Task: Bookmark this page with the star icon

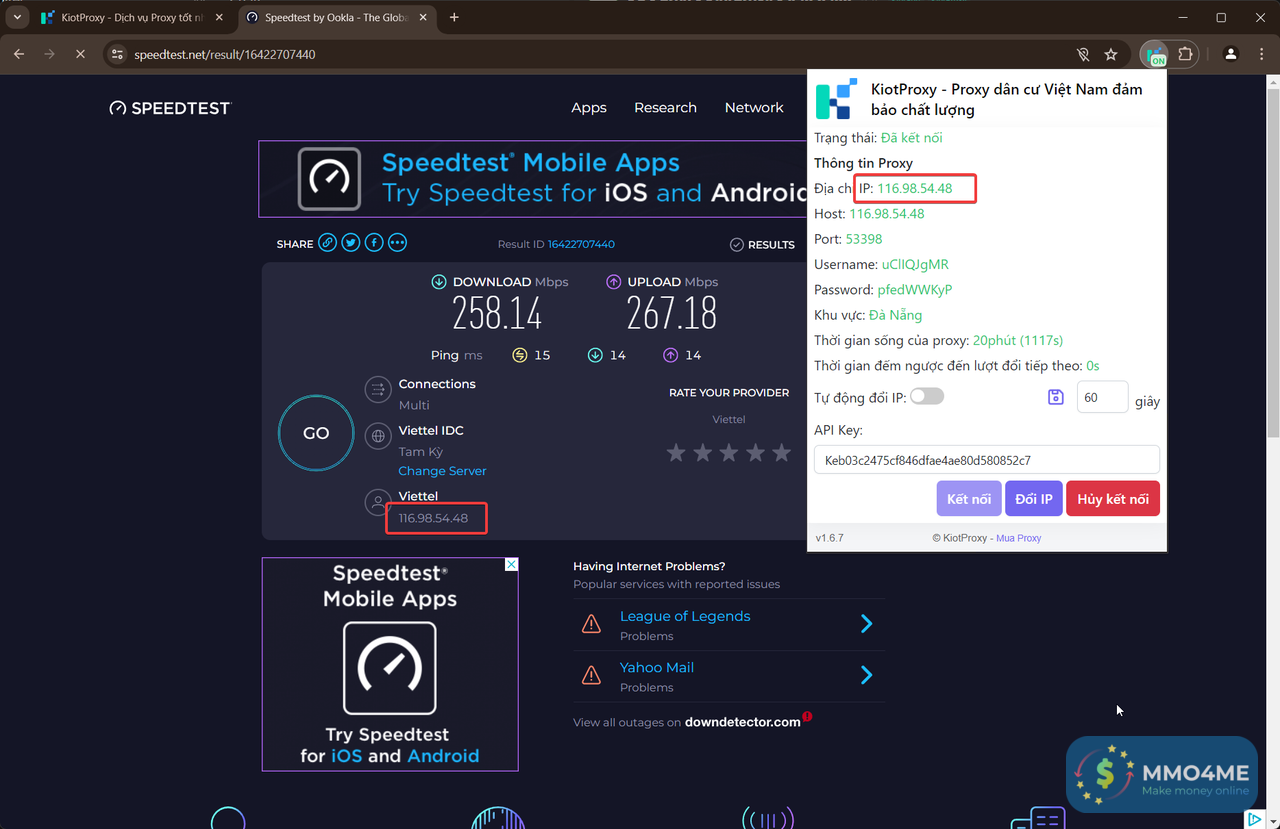Action: (1111, 54)
